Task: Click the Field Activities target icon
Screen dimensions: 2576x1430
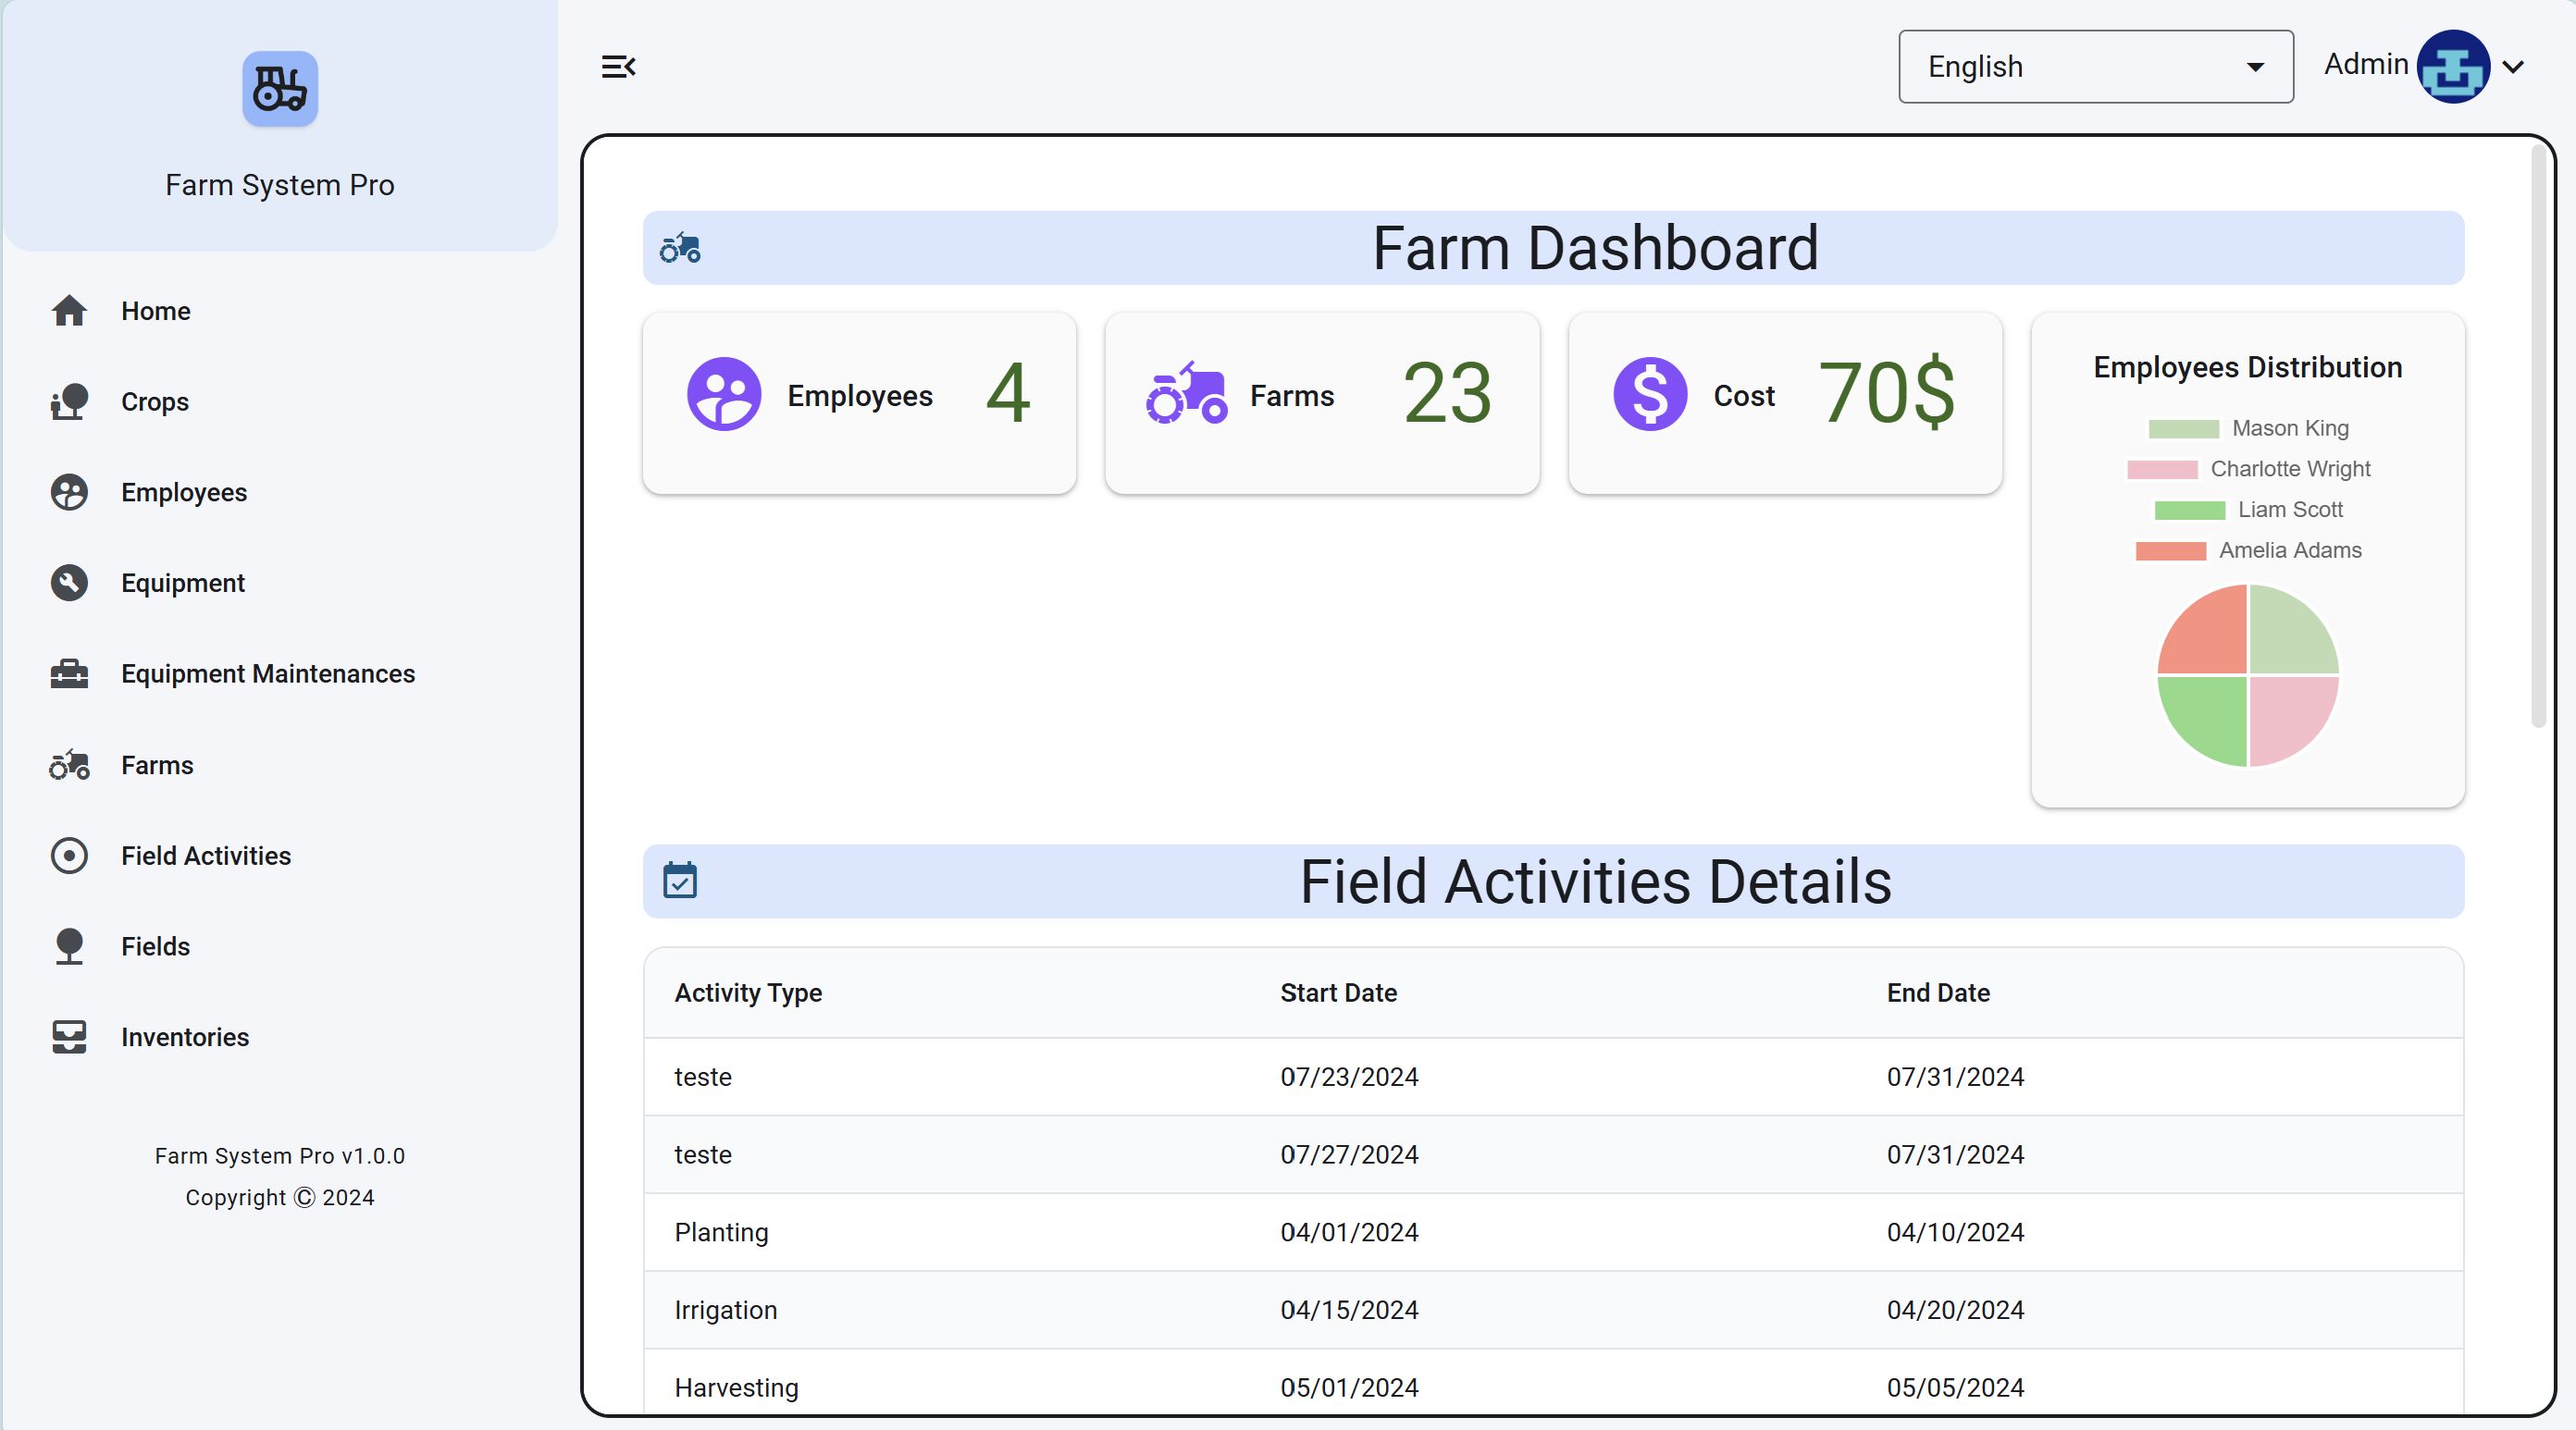Action: tap(69, 856)
